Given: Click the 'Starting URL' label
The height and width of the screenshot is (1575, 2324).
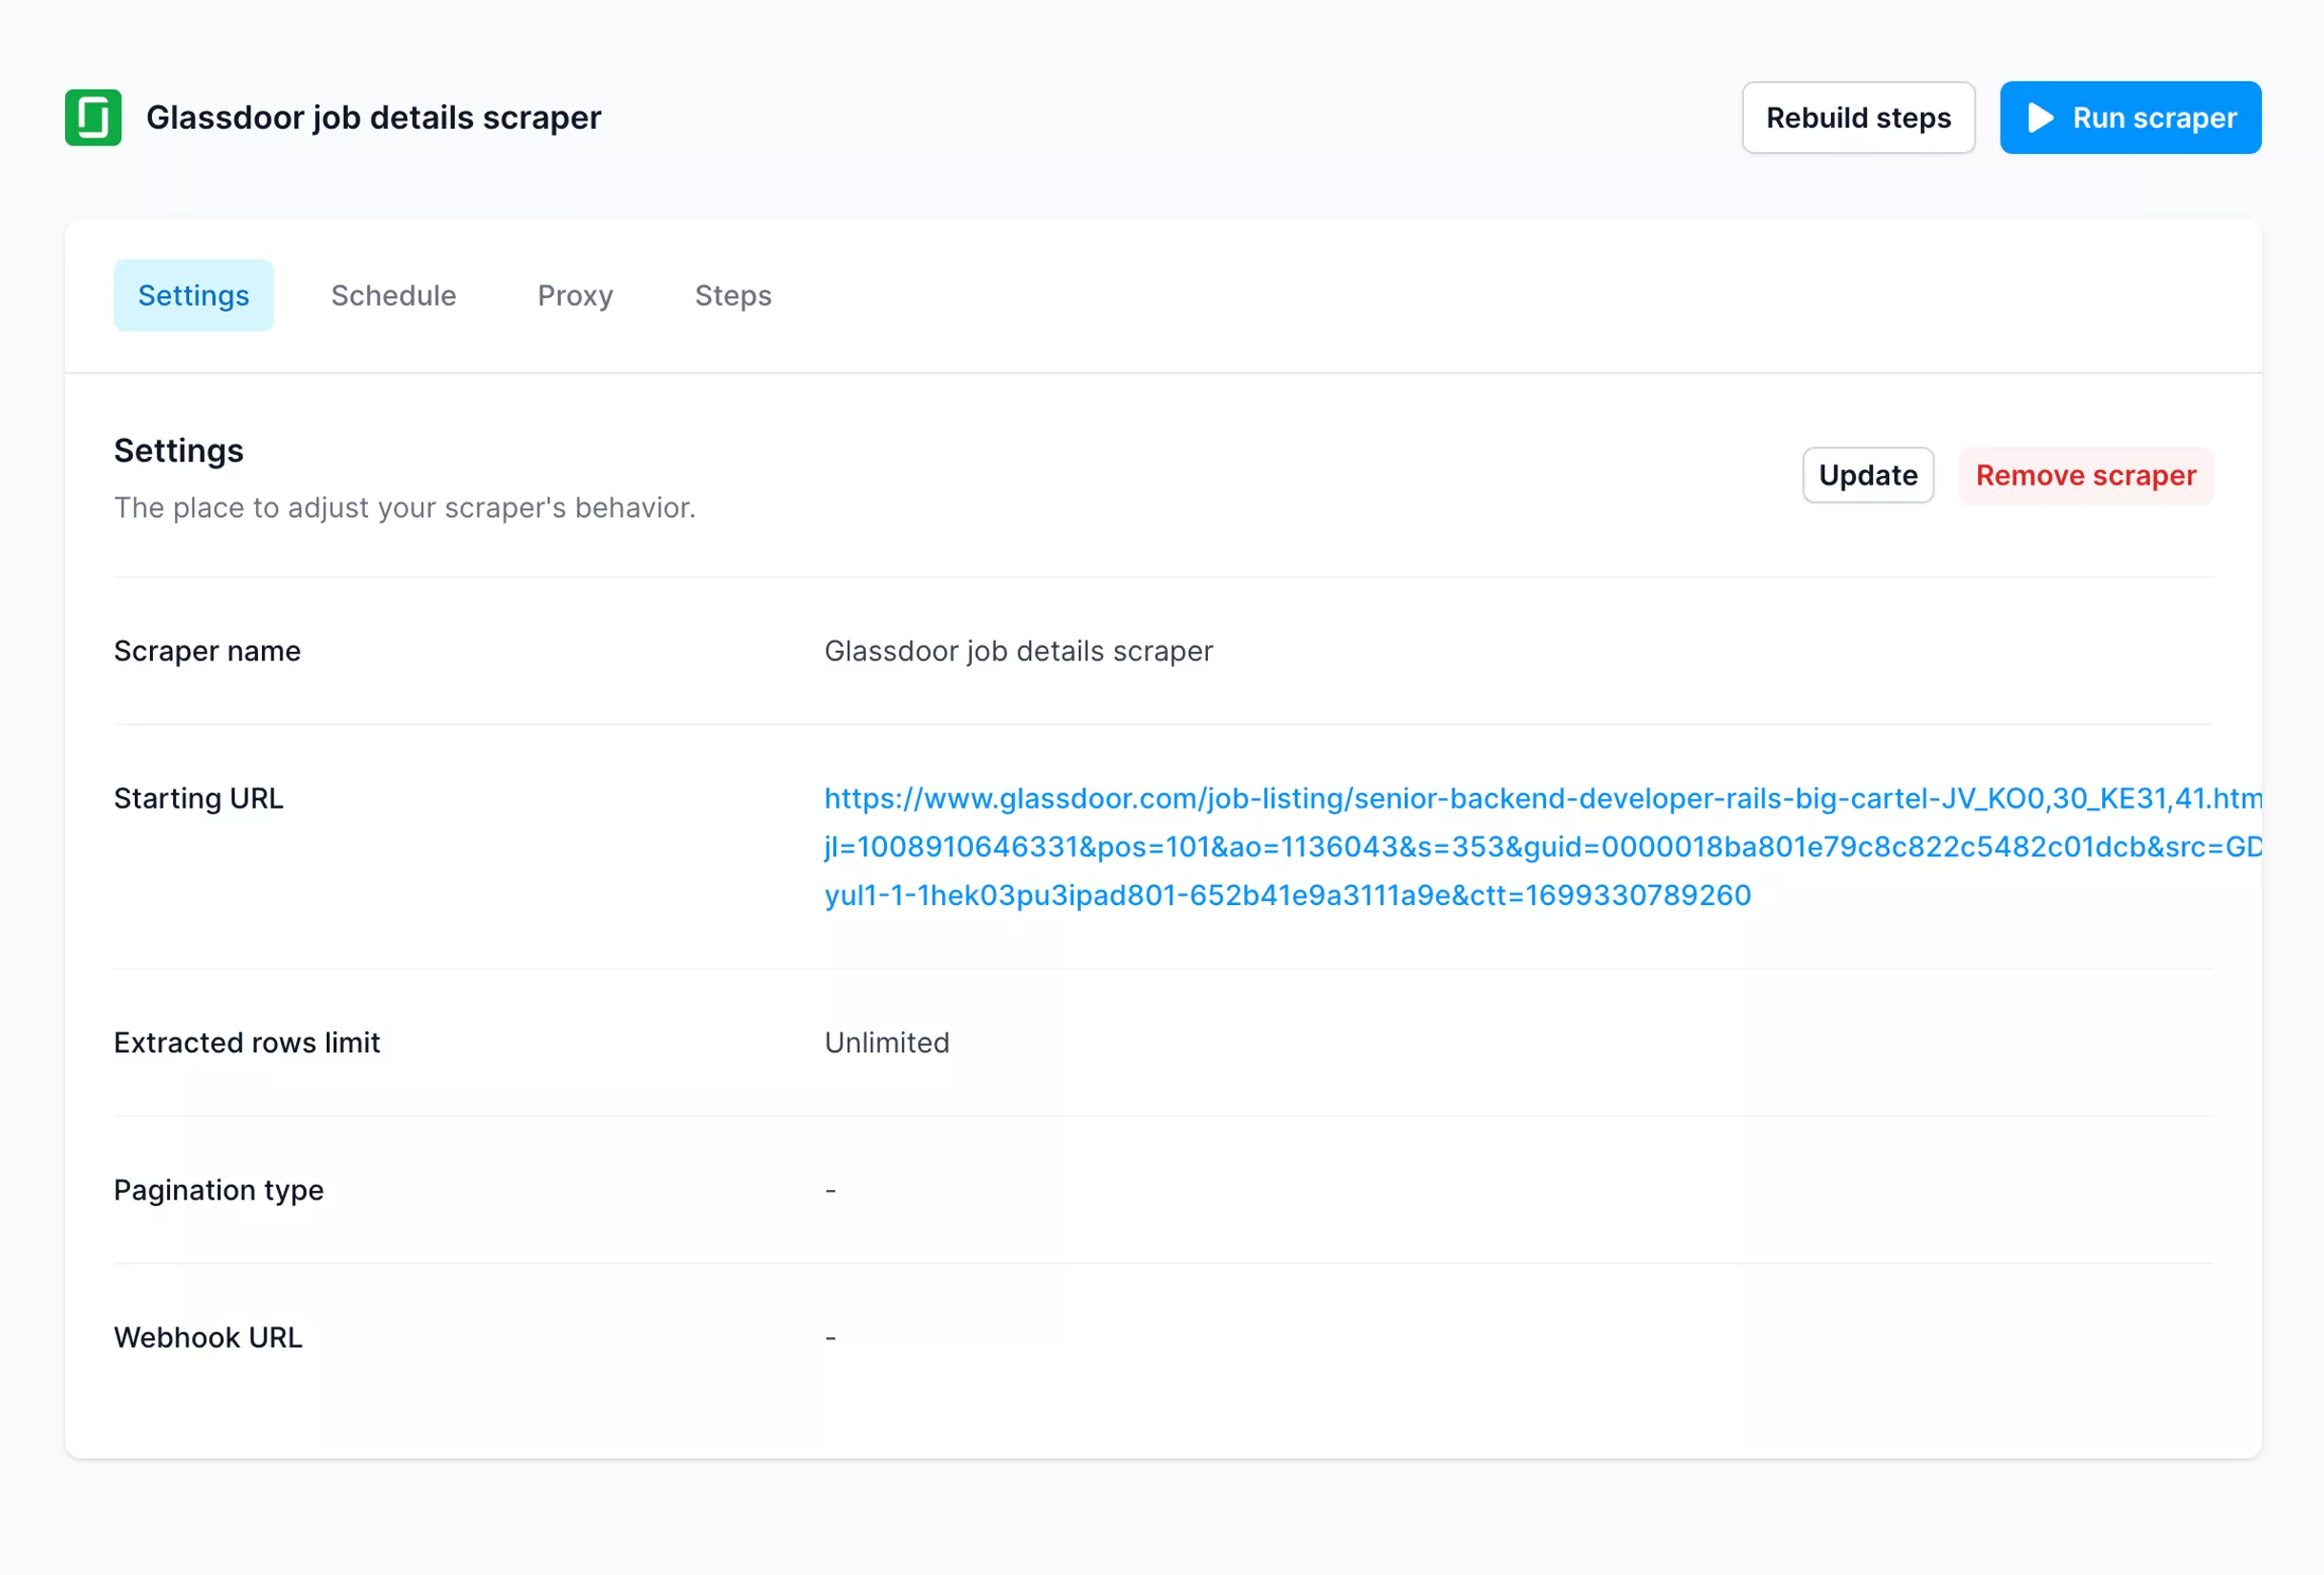Looking at the screenshot, I should [x=198, y=798].
